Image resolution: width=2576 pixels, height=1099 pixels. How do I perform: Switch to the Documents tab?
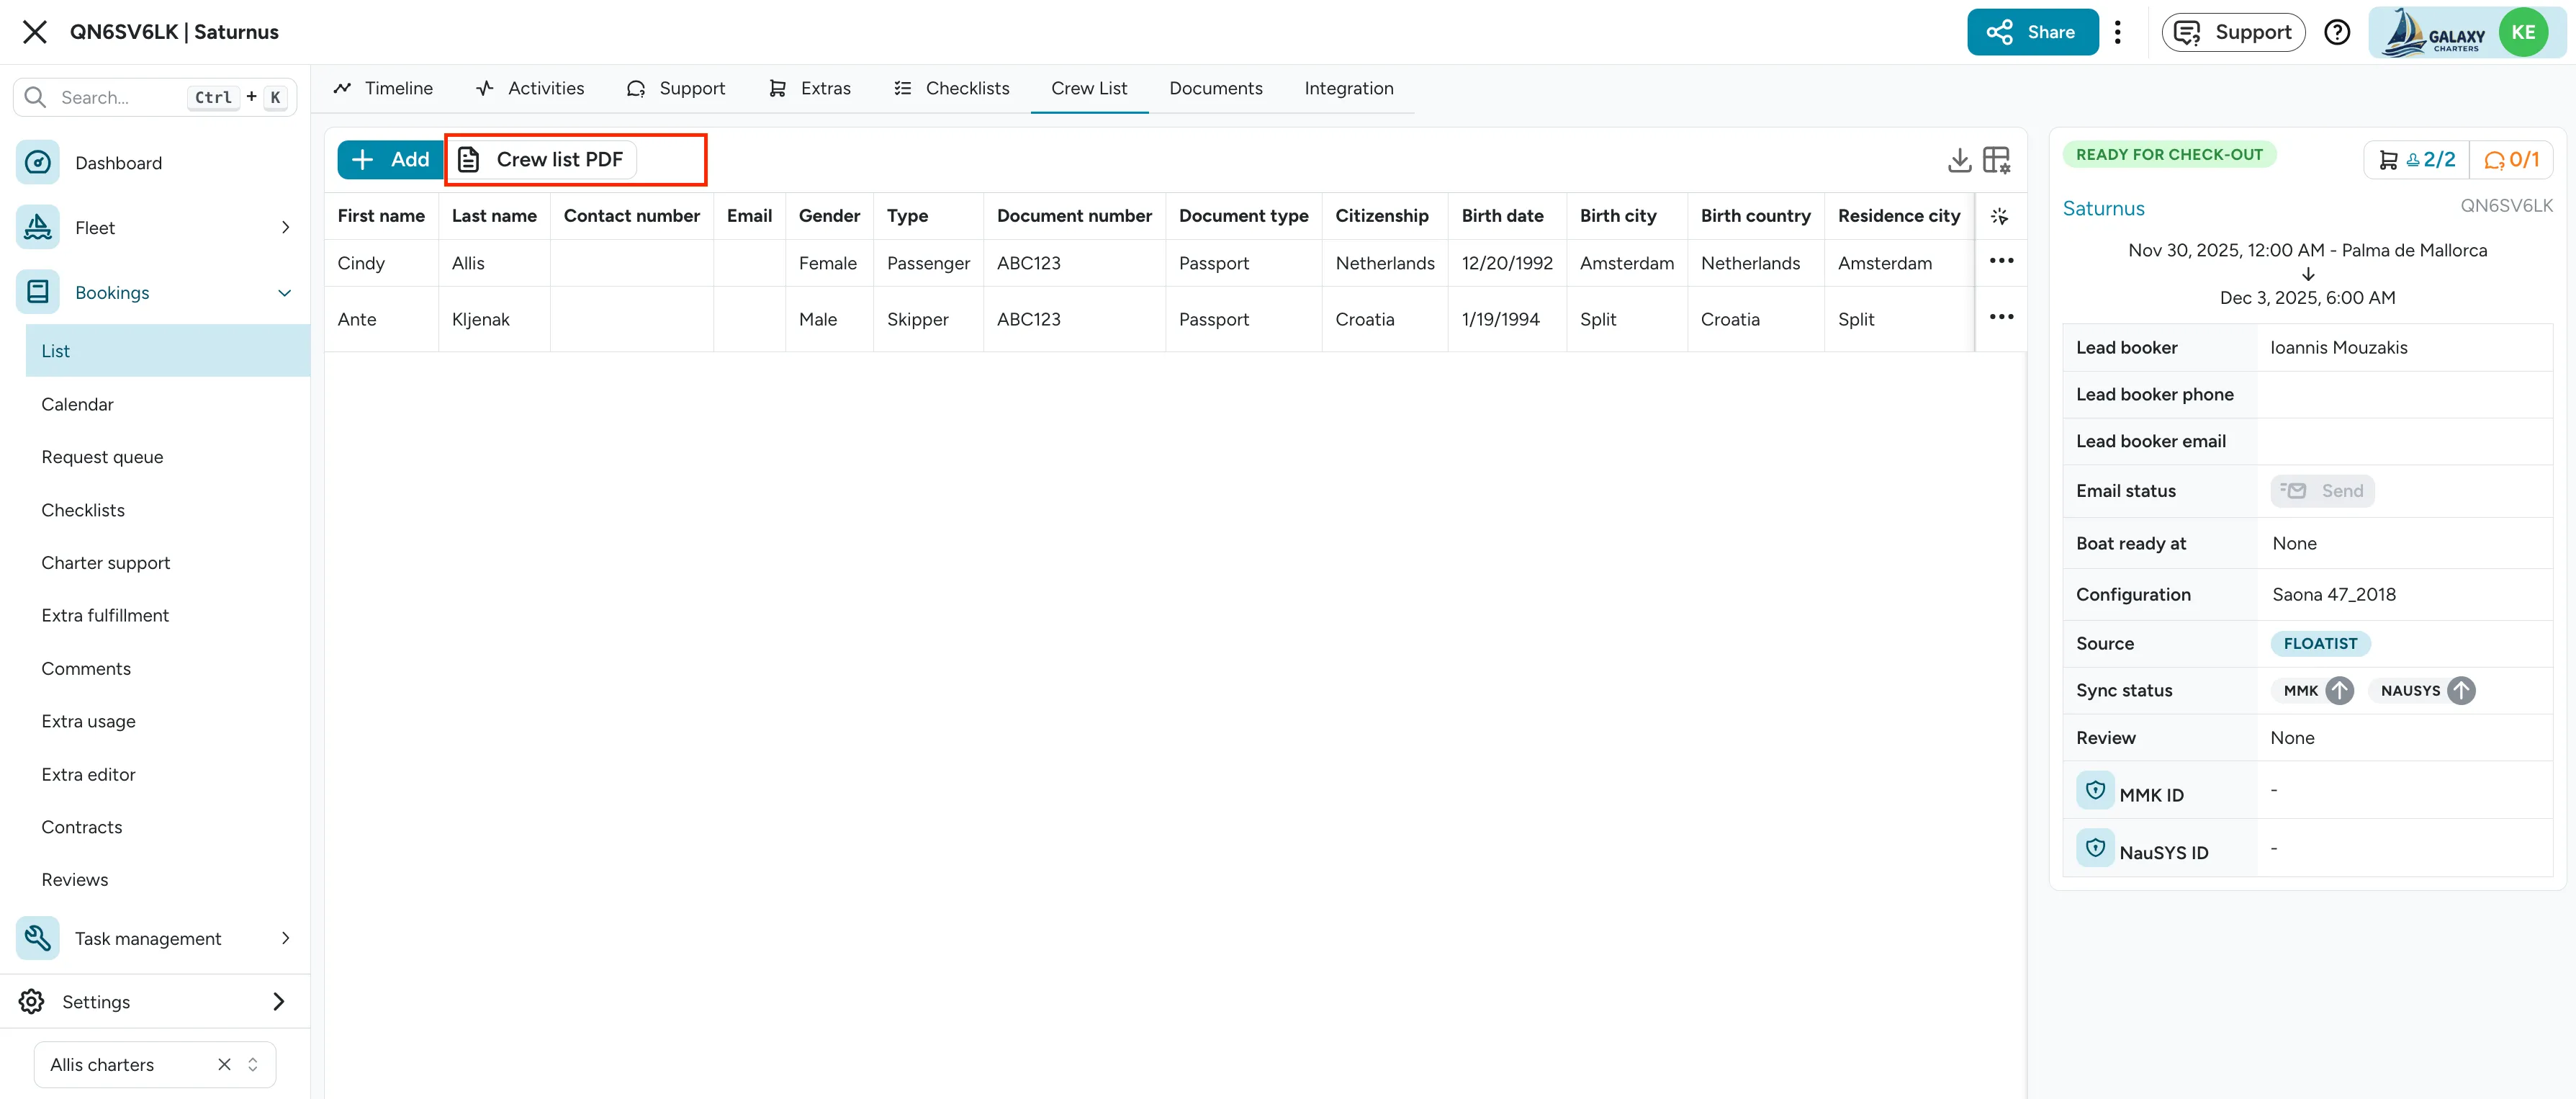(1215, 88)
